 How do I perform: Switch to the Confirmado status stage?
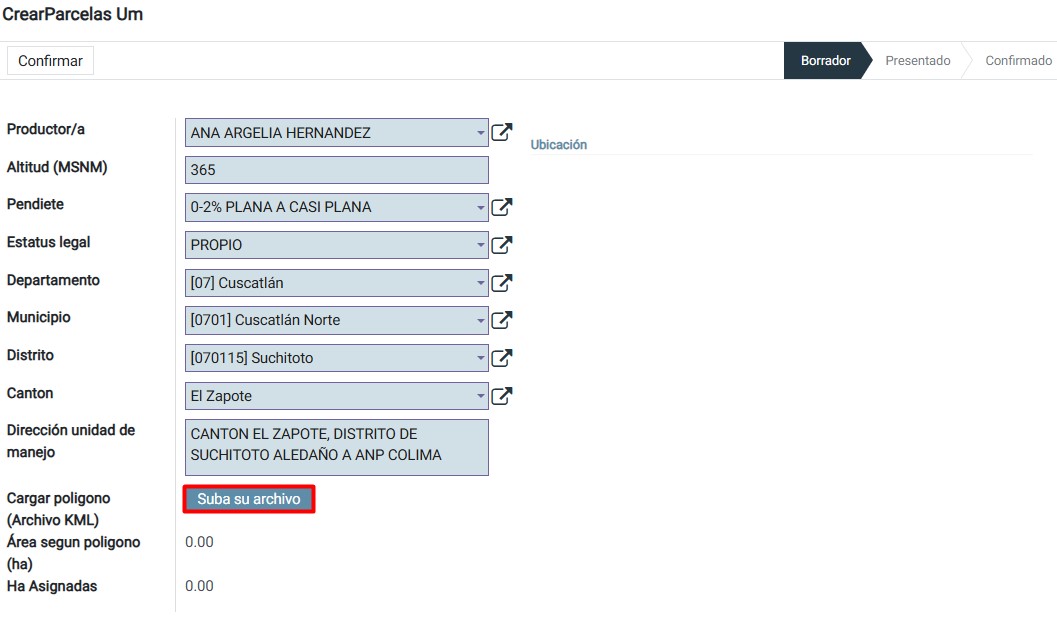[1017, 61]
